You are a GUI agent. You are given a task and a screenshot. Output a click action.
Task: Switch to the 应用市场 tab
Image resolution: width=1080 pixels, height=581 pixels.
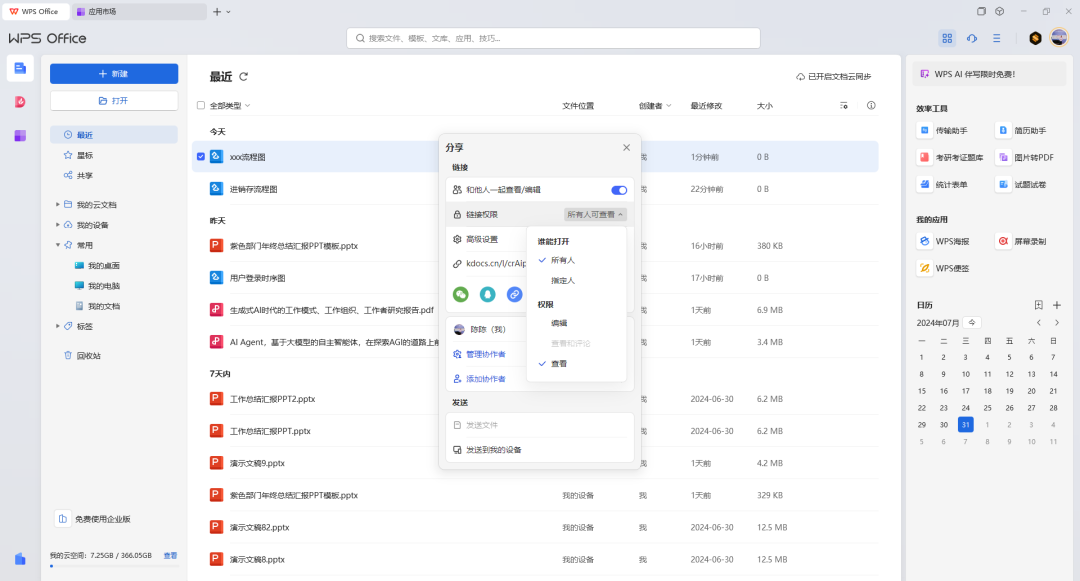(140, 12)
